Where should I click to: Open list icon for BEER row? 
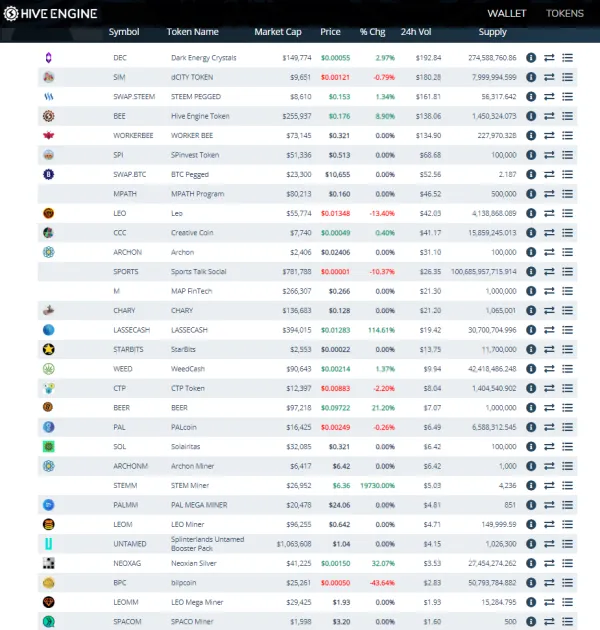coord(567,408)
